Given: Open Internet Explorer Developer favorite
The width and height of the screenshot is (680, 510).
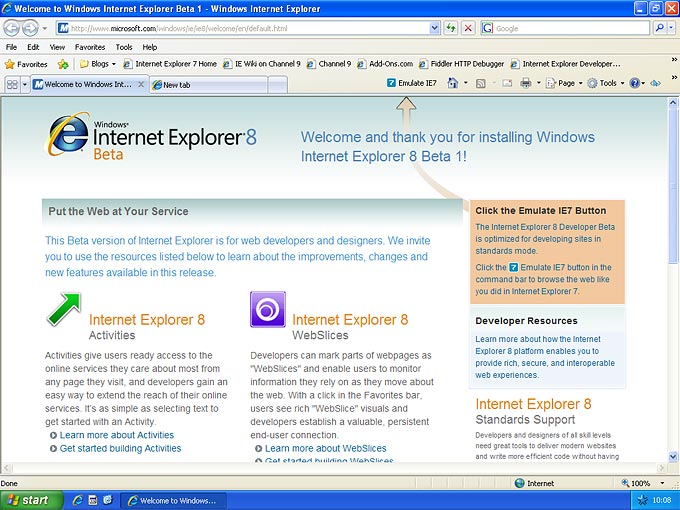Looking at the screenshot, I should [x=565, y=64].
